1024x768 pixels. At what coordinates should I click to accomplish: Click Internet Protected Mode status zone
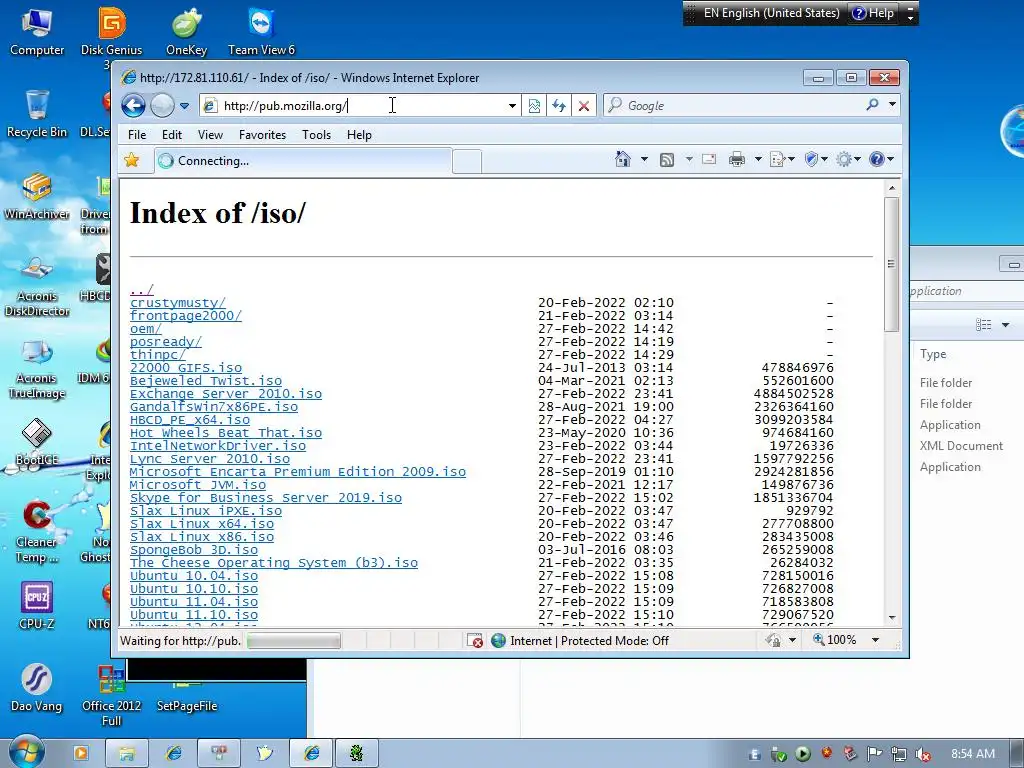pyautogui.click(x=580, y=641)
